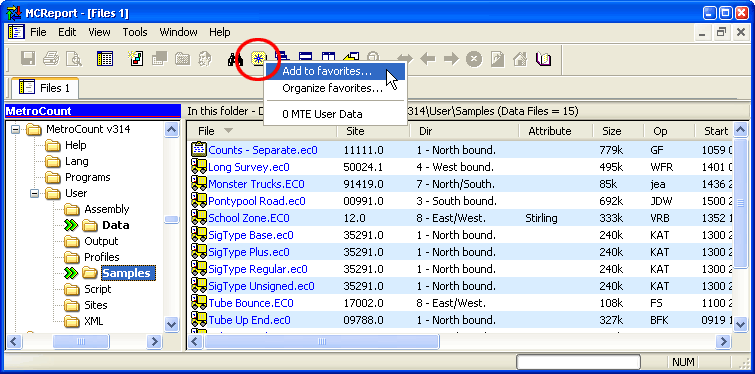Click the file list table toolbar icon
The image size is (755, 374).
pos(104,59)
